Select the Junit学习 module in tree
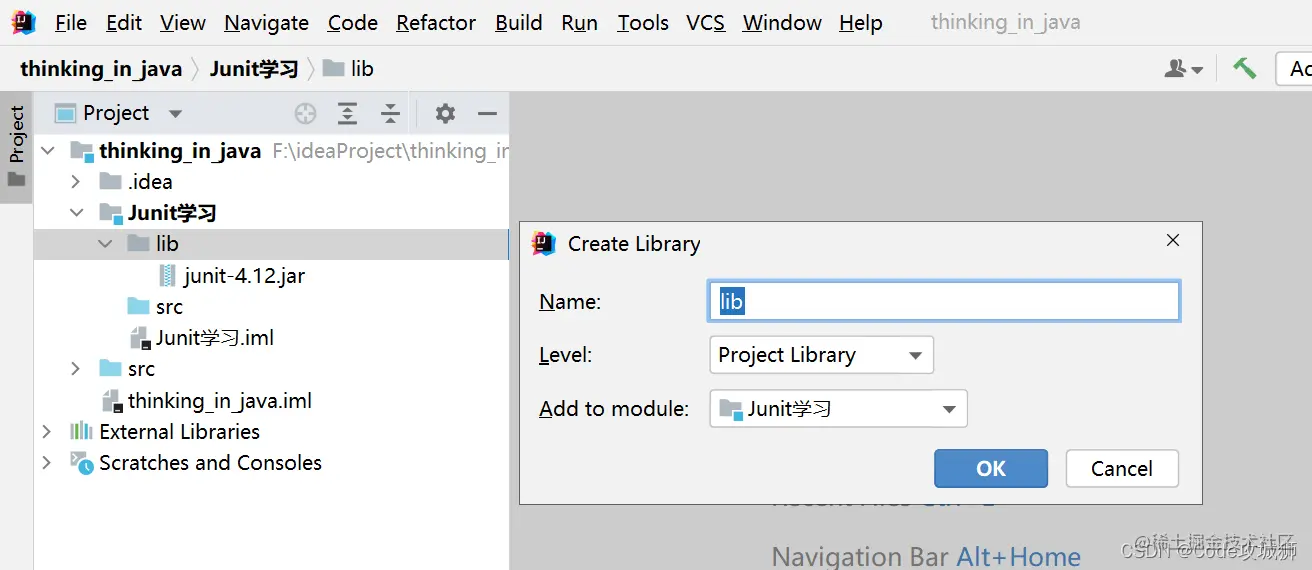 (x=172, y=213)
